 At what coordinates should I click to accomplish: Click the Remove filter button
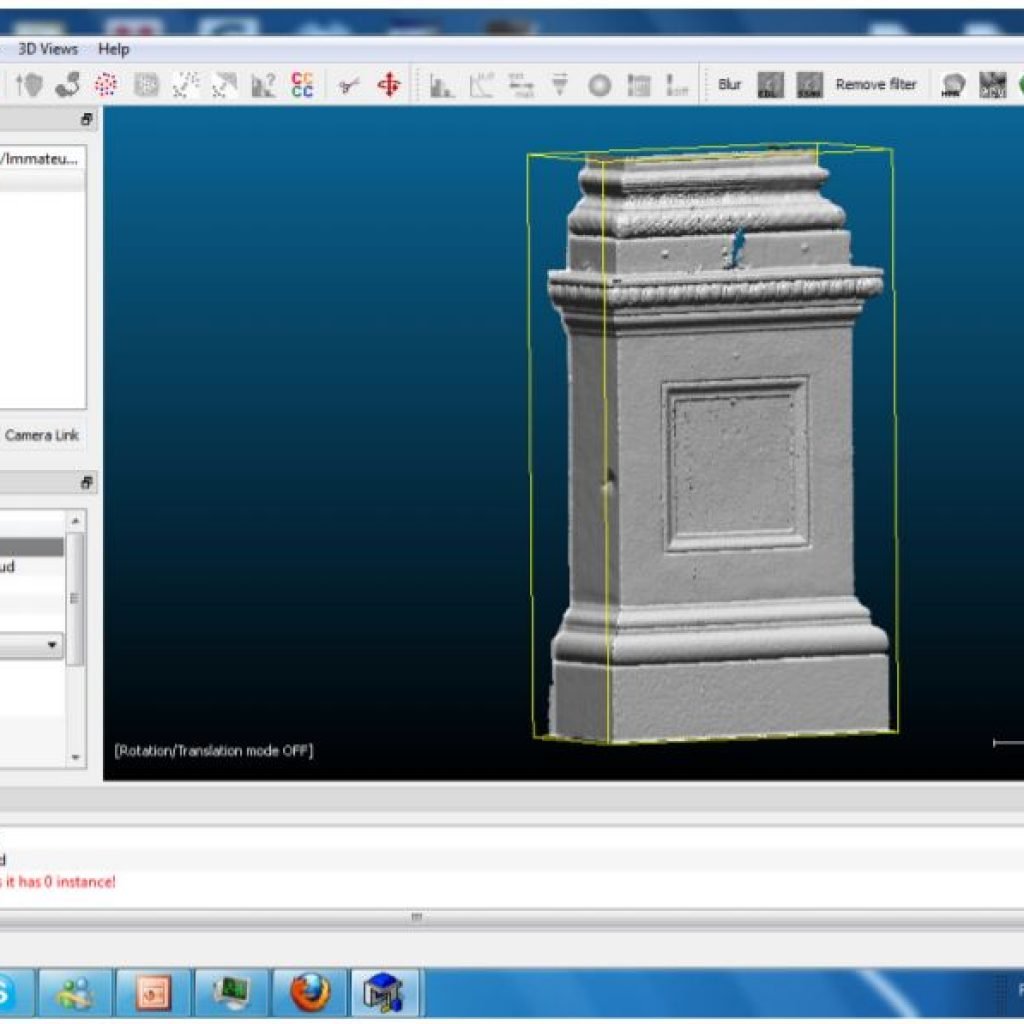coord(875,84)
